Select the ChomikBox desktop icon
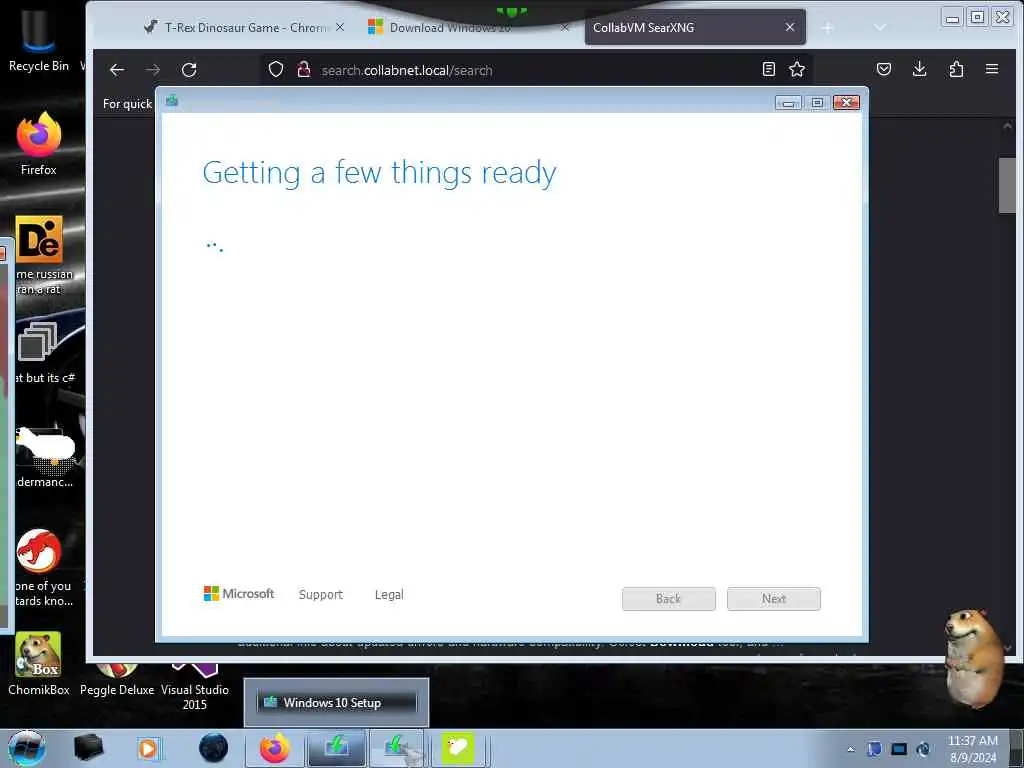 tap(39, 663)
